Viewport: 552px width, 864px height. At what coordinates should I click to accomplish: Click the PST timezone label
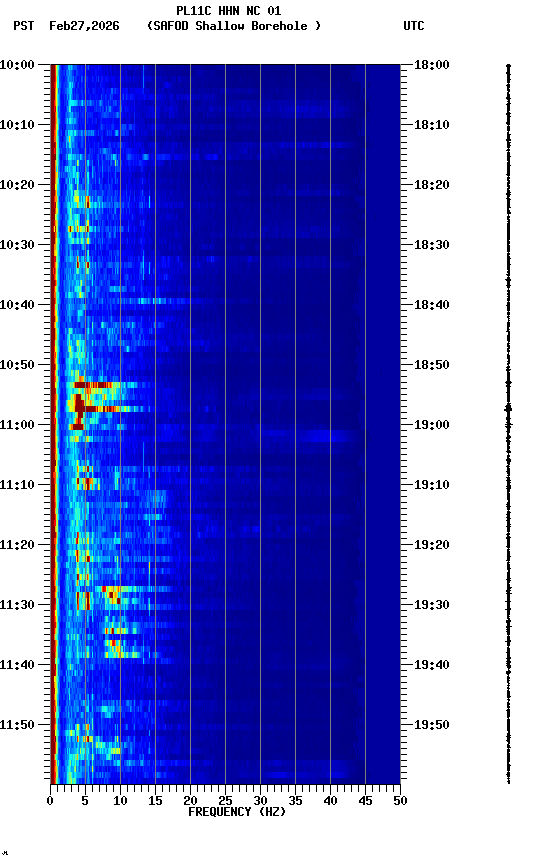[24, 26]
